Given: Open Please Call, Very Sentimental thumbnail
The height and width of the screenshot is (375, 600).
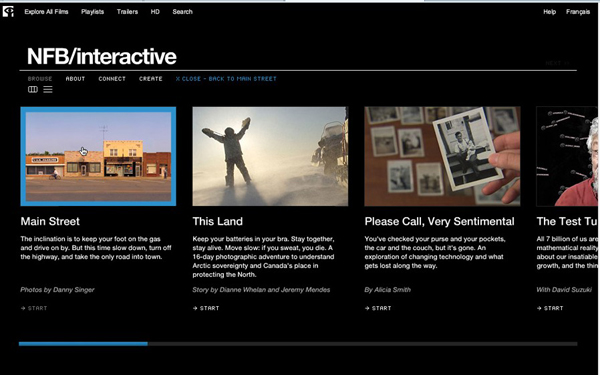Looking at the screenshot, I should point(442,156).
